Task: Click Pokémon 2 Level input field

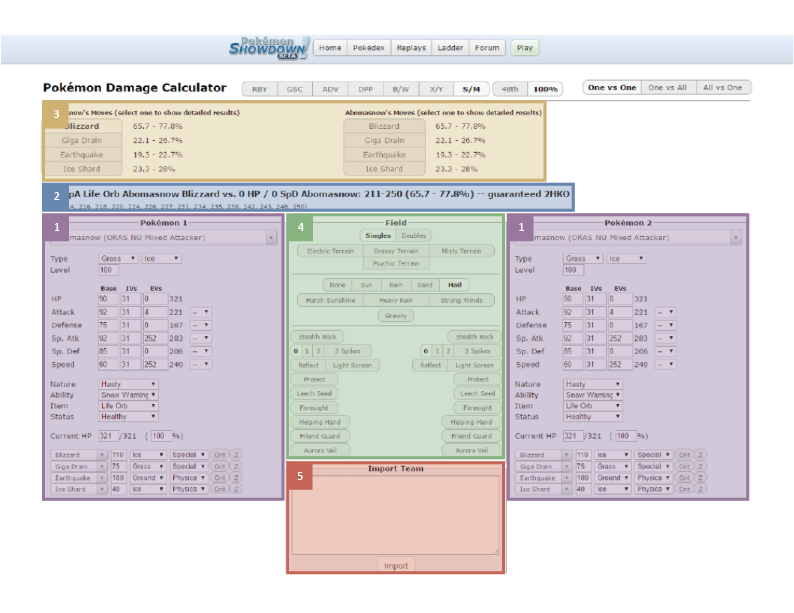Action: pos(573,270)
